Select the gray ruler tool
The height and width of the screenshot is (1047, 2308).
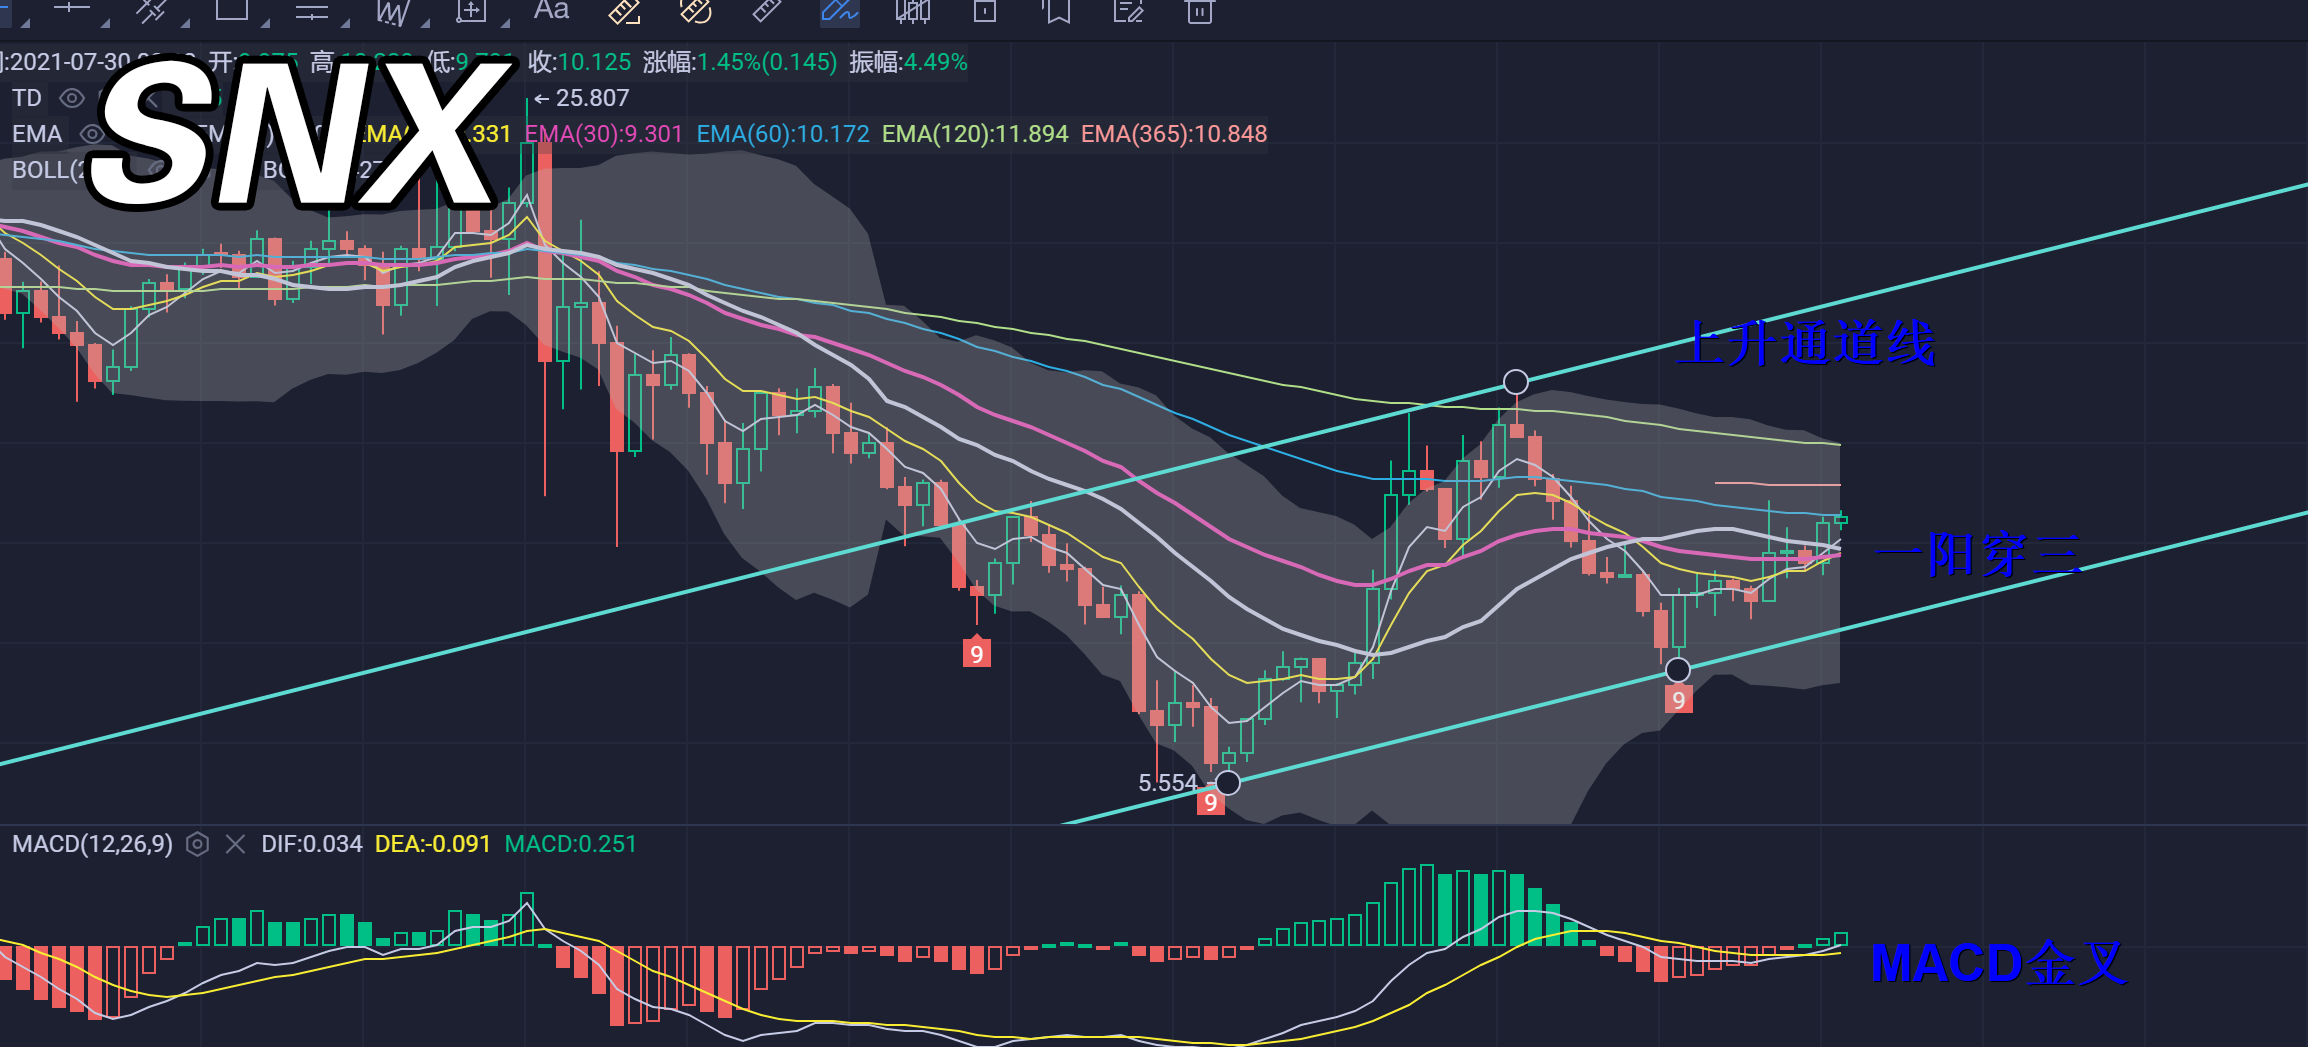767,10
